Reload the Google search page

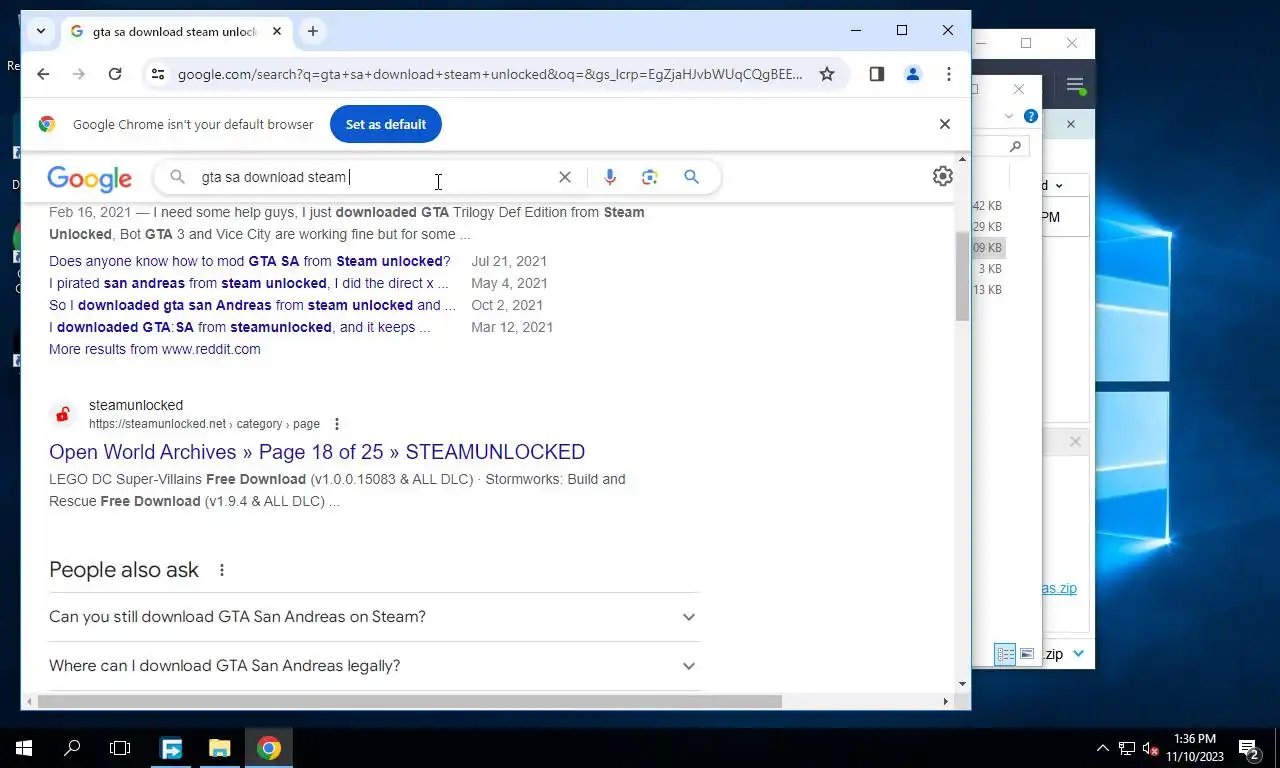(x=115, y=74)
